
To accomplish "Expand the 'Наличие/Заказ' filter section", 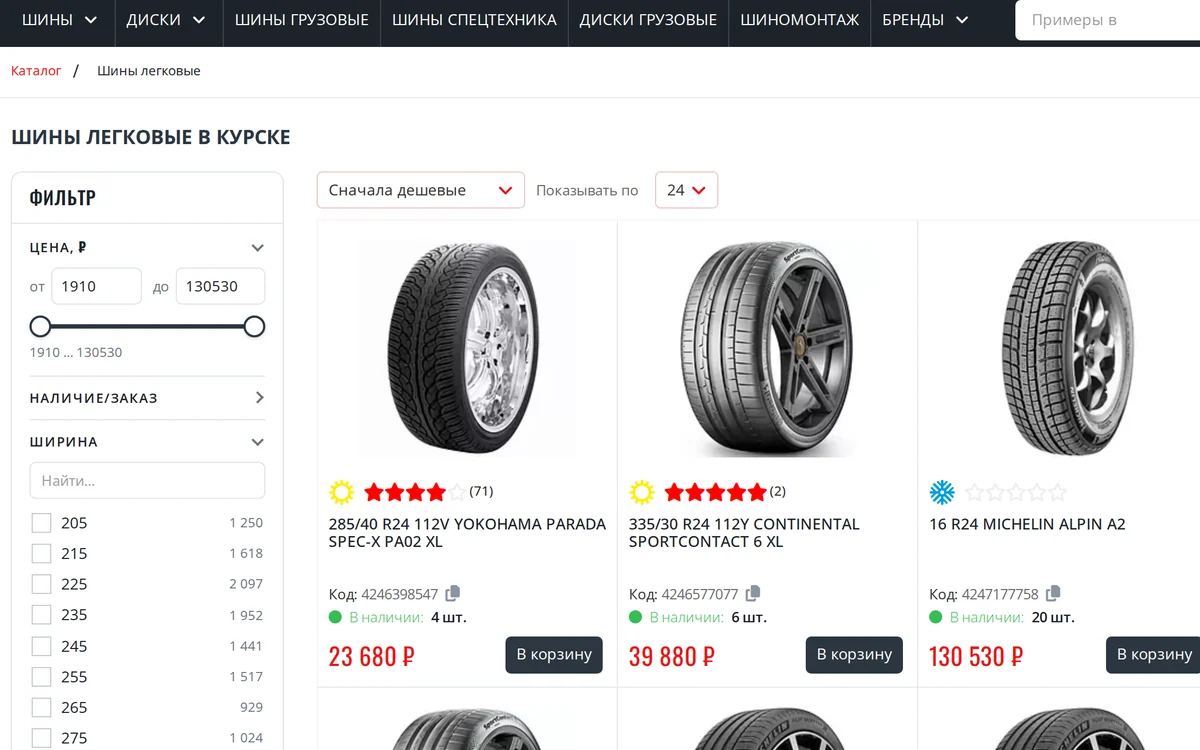I will 147,398.
